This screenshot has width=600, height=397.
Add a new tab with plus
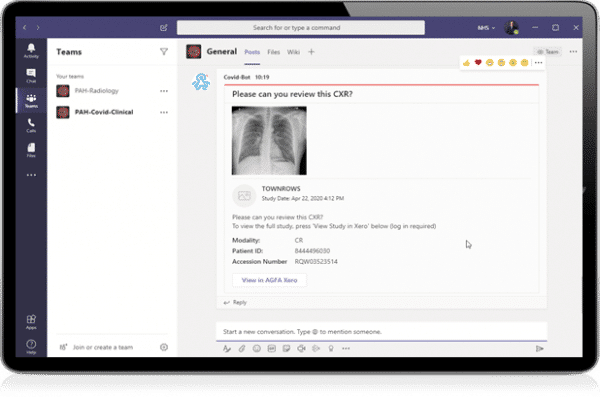click(x=311, y=52)
